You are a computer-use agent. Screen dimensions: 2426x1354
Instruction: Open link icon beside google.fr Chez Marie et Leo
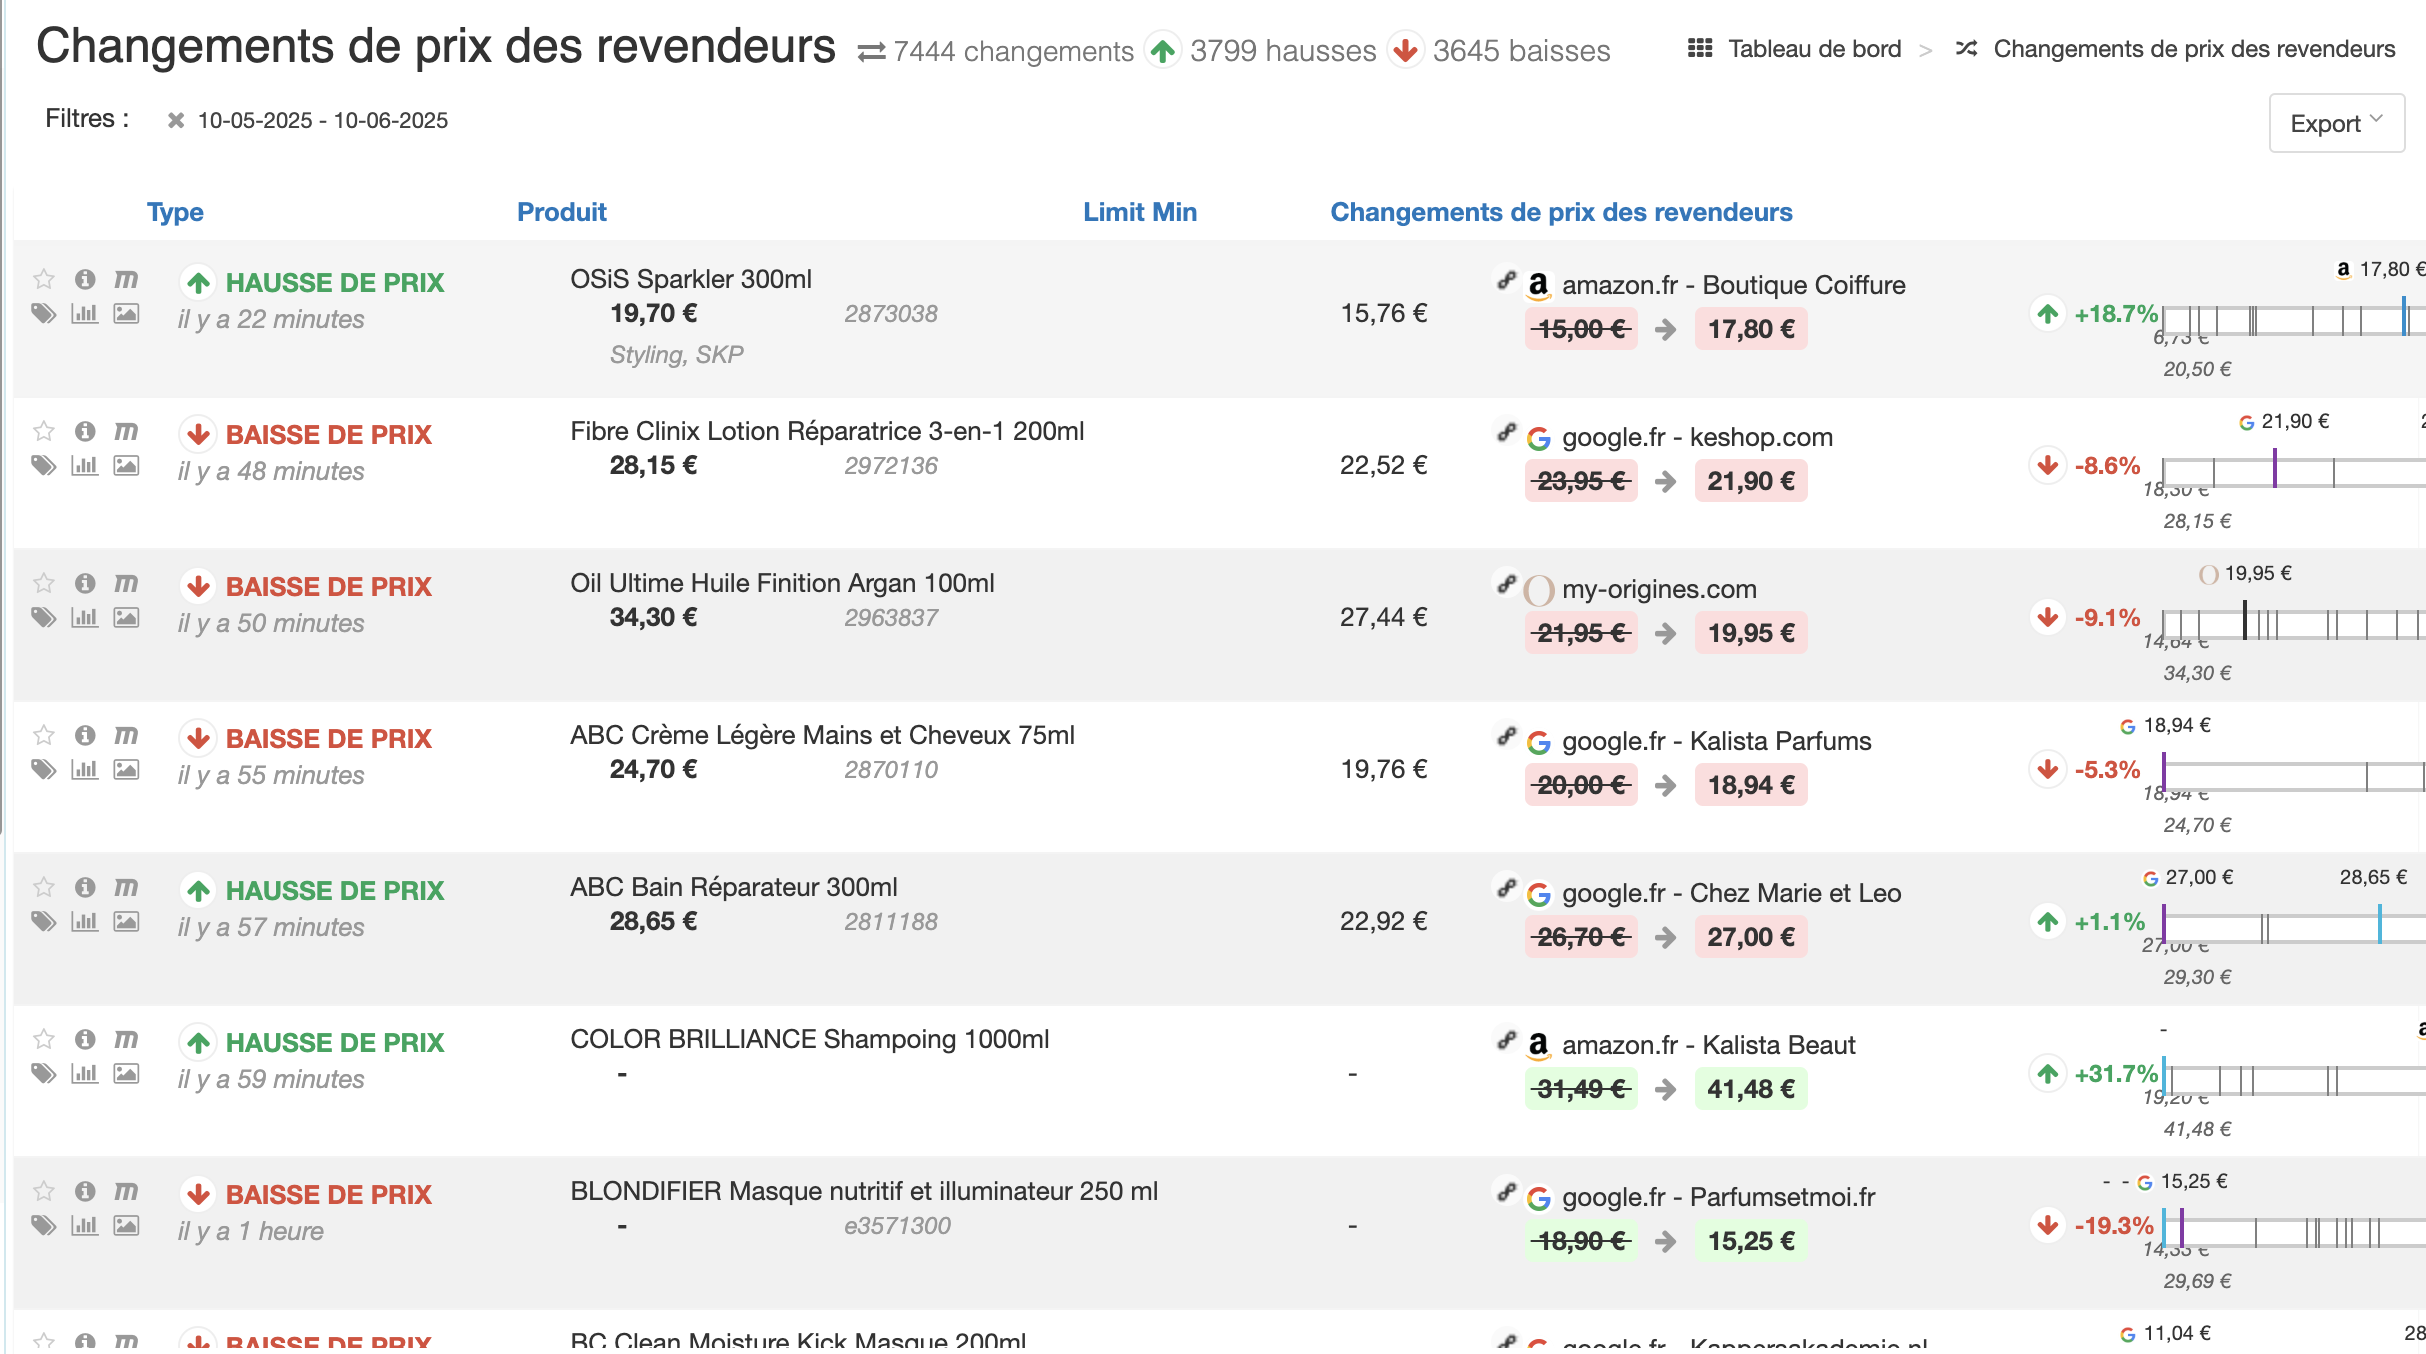point(1506,888)
